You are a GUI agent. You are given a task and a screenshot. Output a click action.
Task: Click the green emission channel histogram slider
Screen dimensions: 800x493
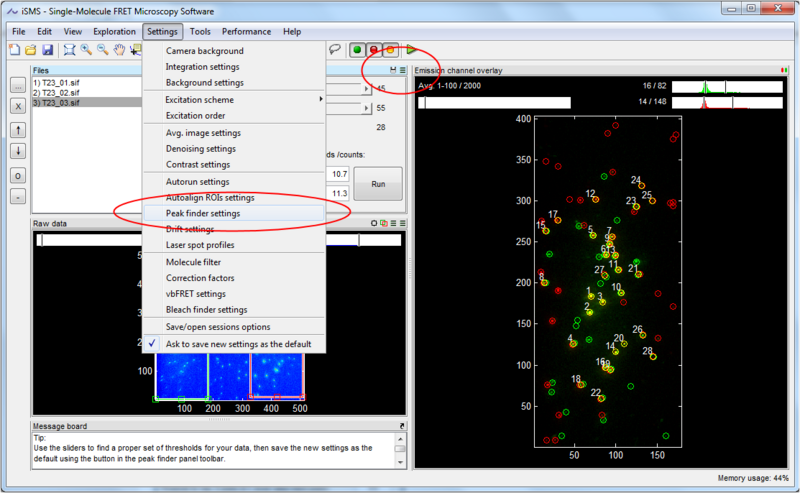point(726,86)
